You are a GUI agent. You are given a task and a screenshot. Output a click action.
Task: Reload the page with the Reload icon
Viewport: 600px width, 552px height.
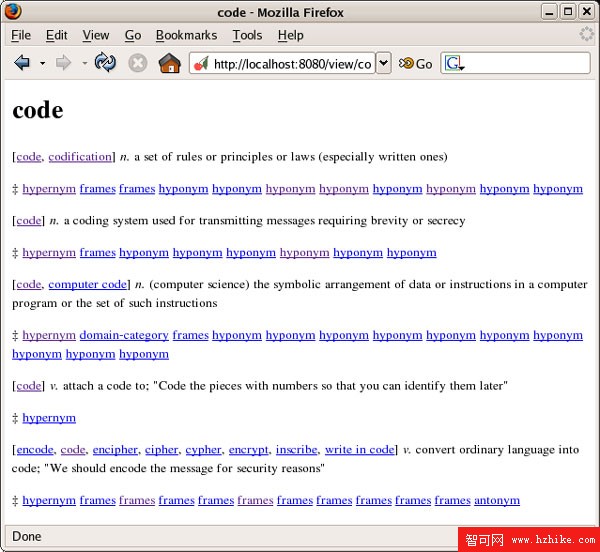(x=105, y=63)
